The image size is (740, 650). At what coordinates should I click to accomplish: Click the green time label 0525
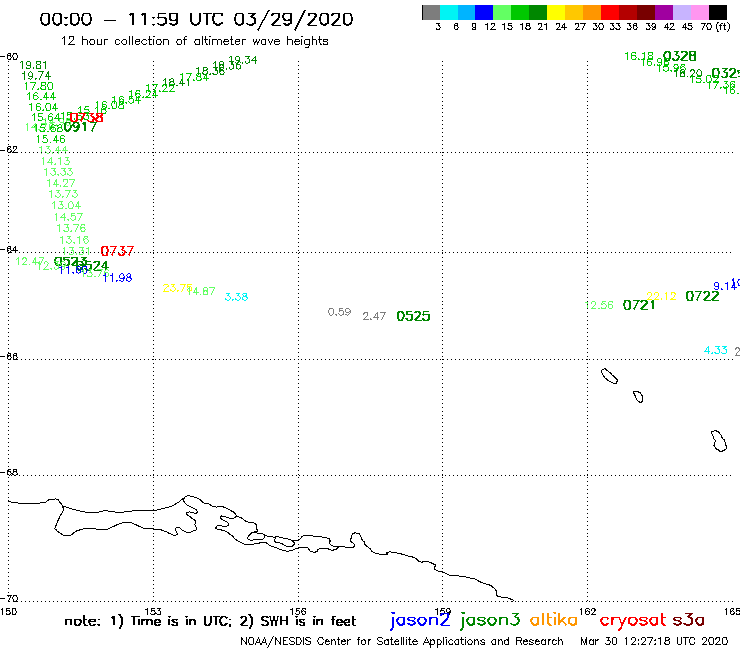pyautogui.click(x=413, y=316)
